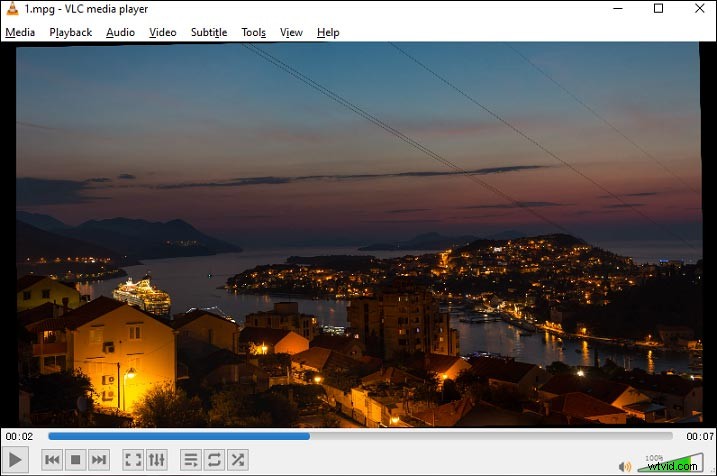
Task: Skip to next media track
Action: tap(98, 460)
